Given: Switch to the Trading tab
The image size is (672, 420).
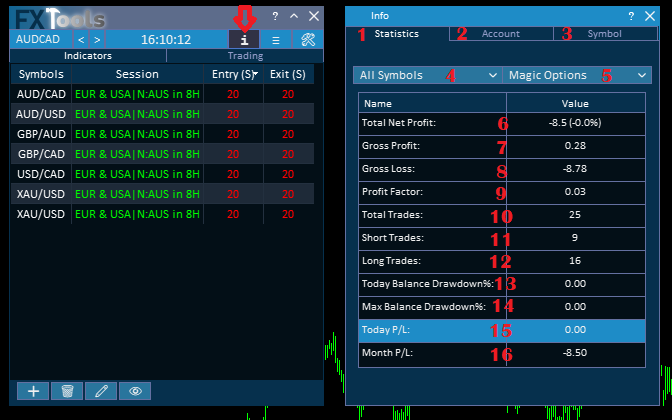Looking at the screenshot, I should pyautogui.click(x=245, y=56).
